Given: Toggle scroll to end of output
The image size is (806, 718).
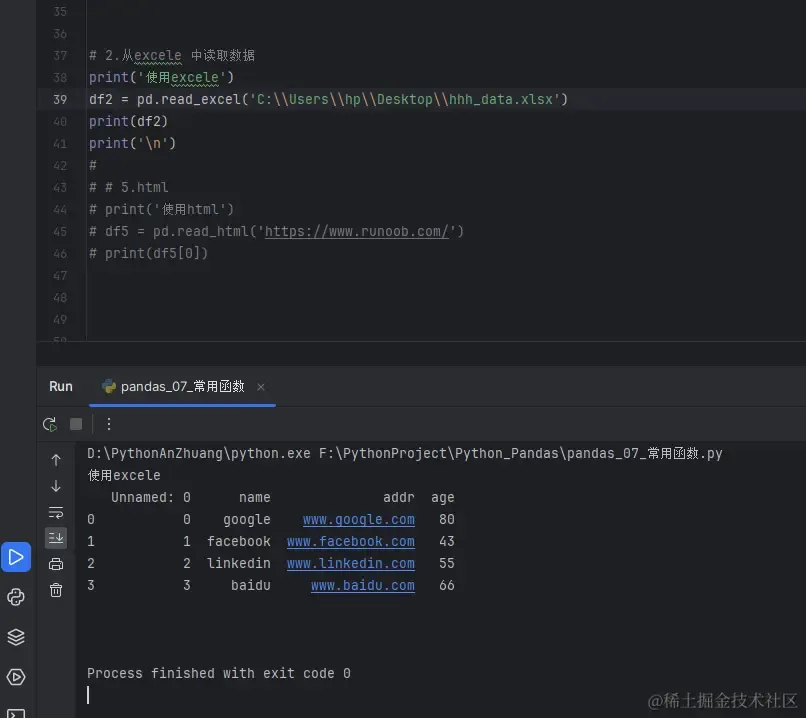Looking at the screenshot, I should click(56, 538).
